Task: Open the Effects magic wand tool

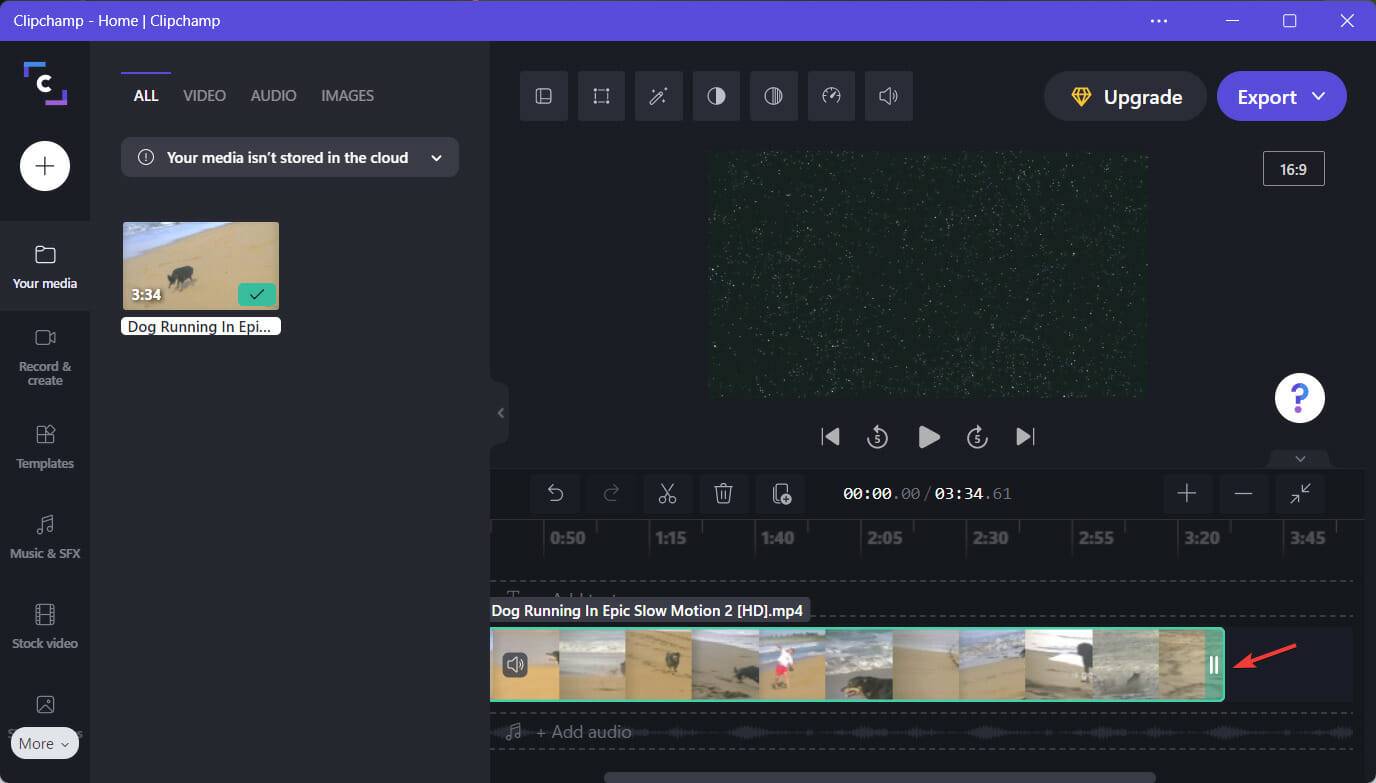Action: (x=658, y=96)
